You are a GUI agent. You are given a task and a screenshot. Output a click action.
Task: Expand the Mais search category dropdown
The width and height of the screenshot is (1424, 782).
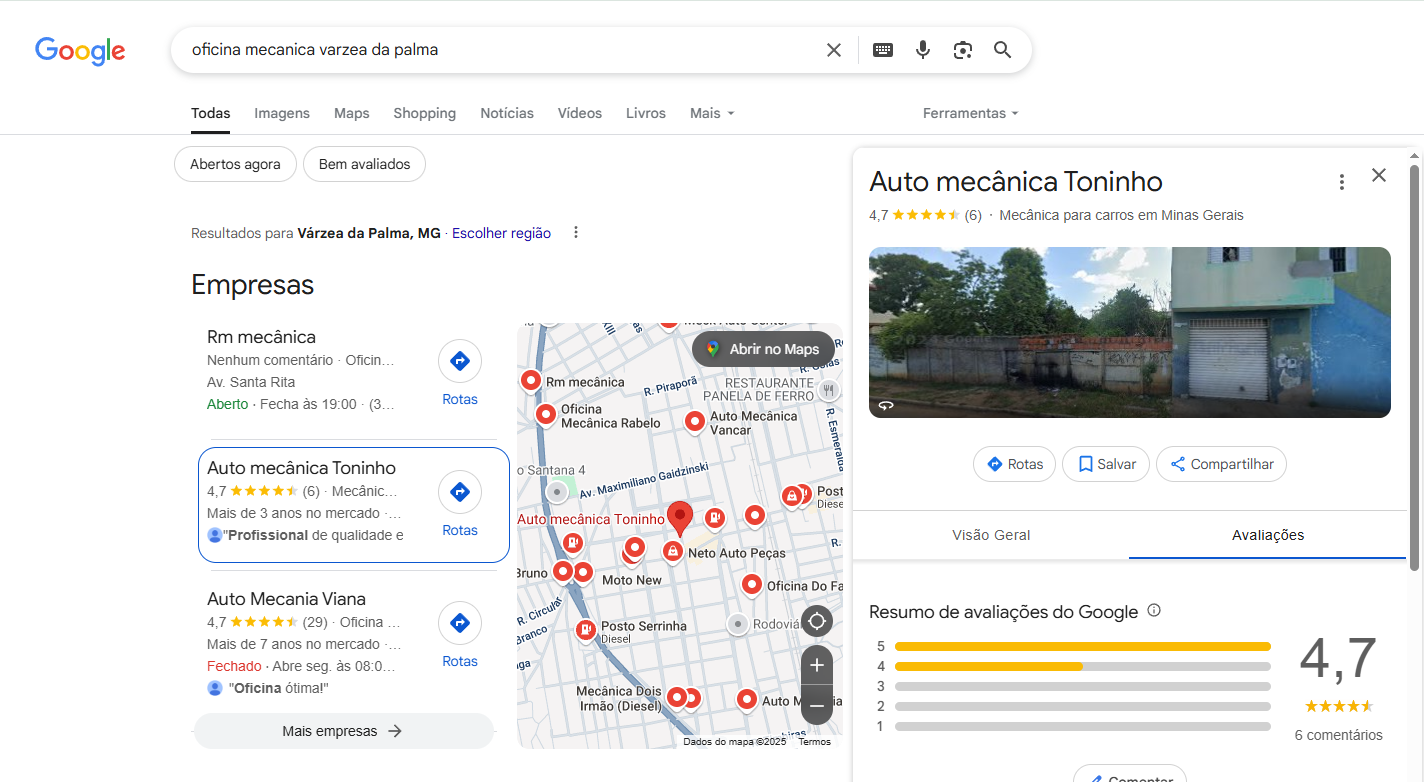[712, 113]
